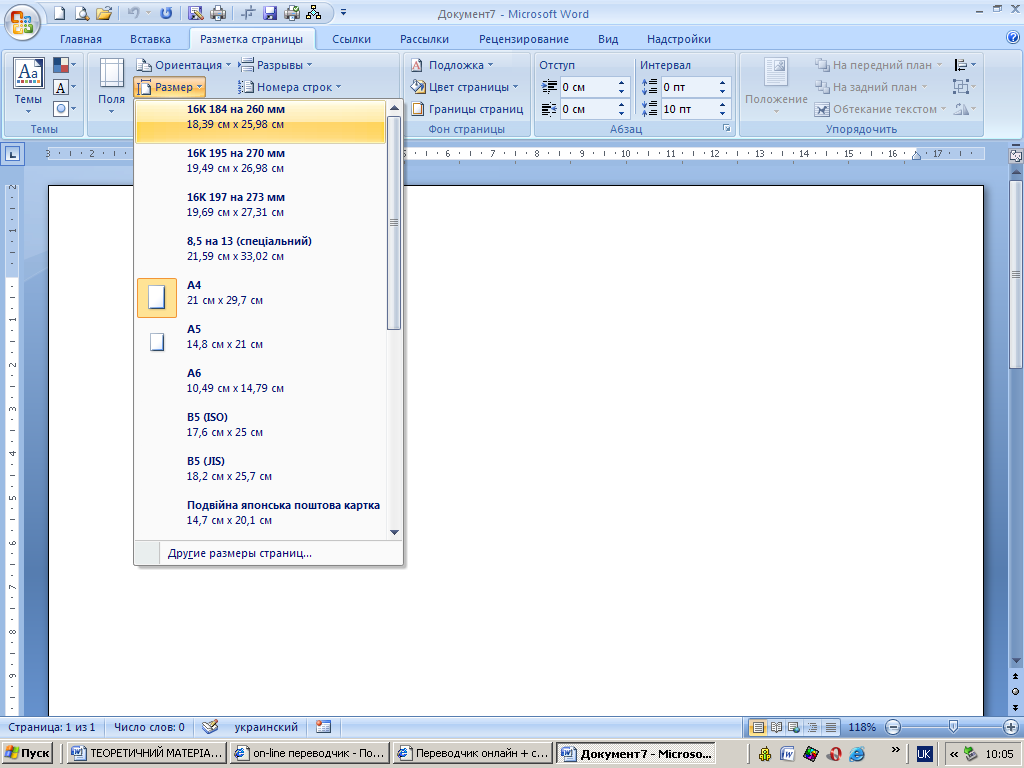Click the zoom in plus button

pos(1012,727)
